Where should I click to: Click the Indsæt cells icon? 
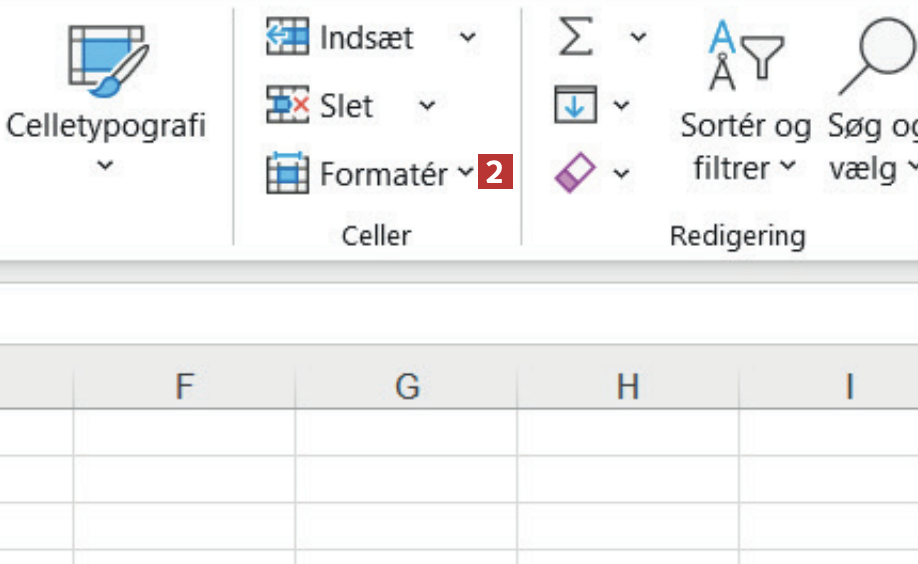tap(286, 38)
